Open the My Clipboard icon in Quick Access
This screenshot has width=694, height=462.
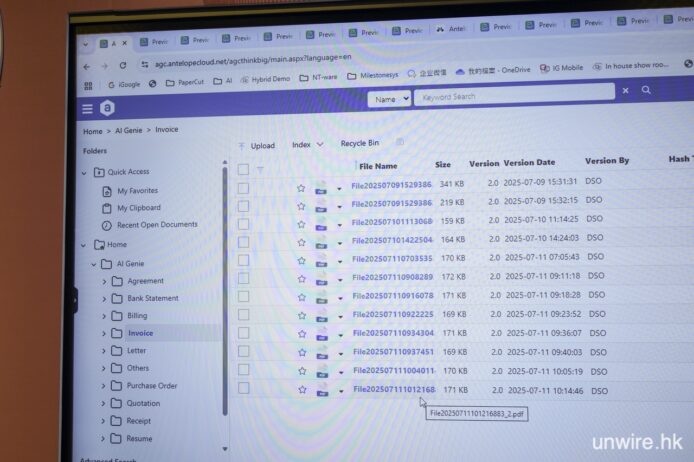click(x=107, y=208)
